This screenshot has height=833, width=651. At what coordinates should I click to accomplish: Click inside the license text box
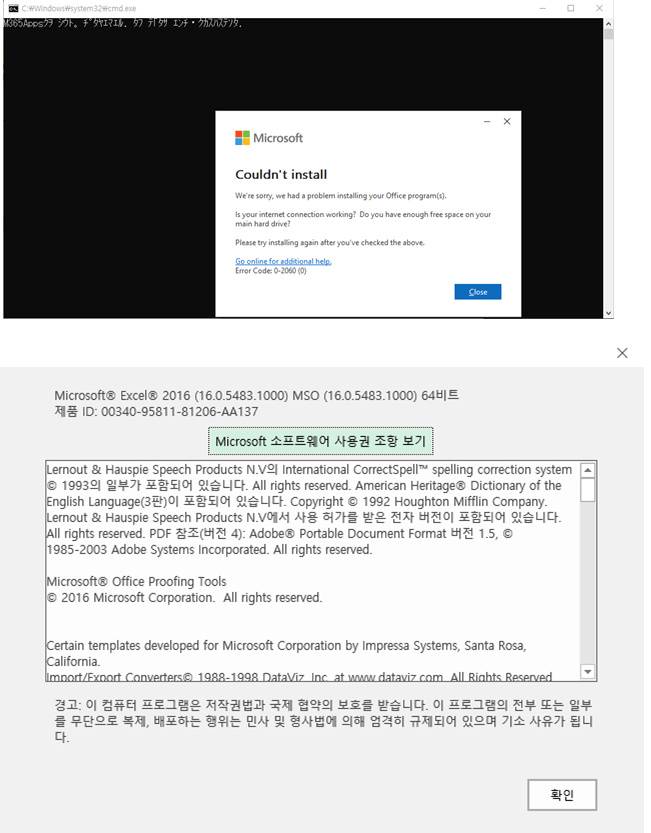click(x=312, y=571)
